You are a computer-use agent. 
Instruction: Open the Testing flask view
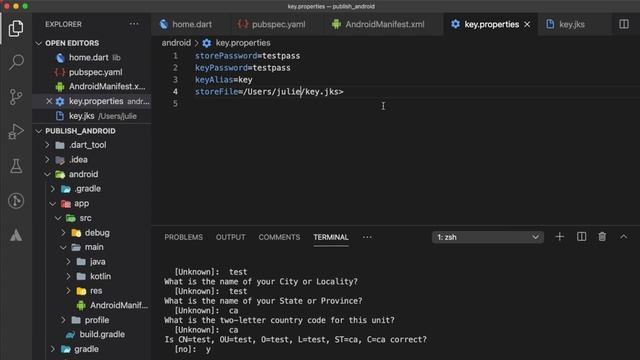pyautogui.click(x=16, y=166)
